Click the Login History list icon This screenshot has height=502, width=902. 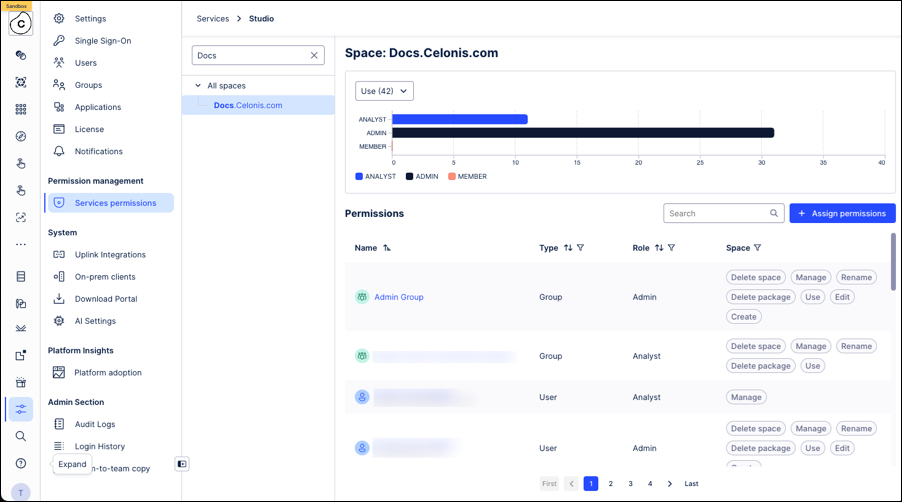59,446
